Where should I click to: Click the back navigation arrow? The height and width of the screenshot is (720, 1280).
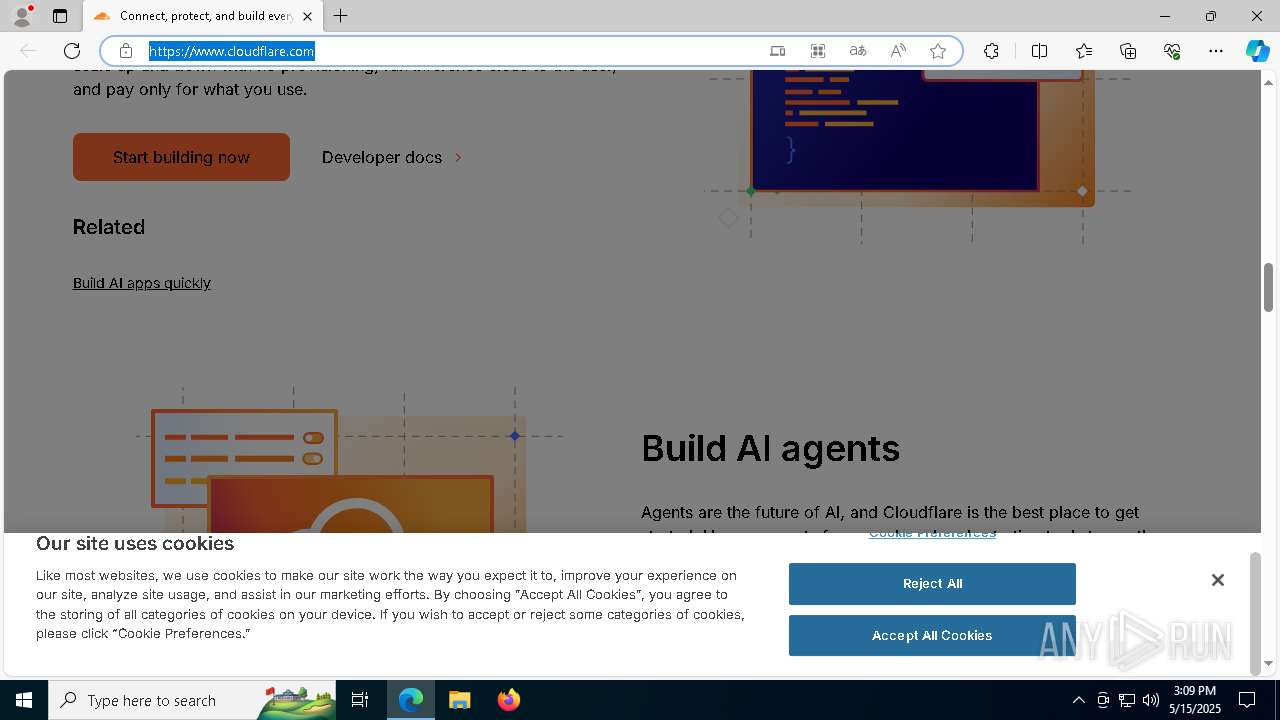[28, 51]
